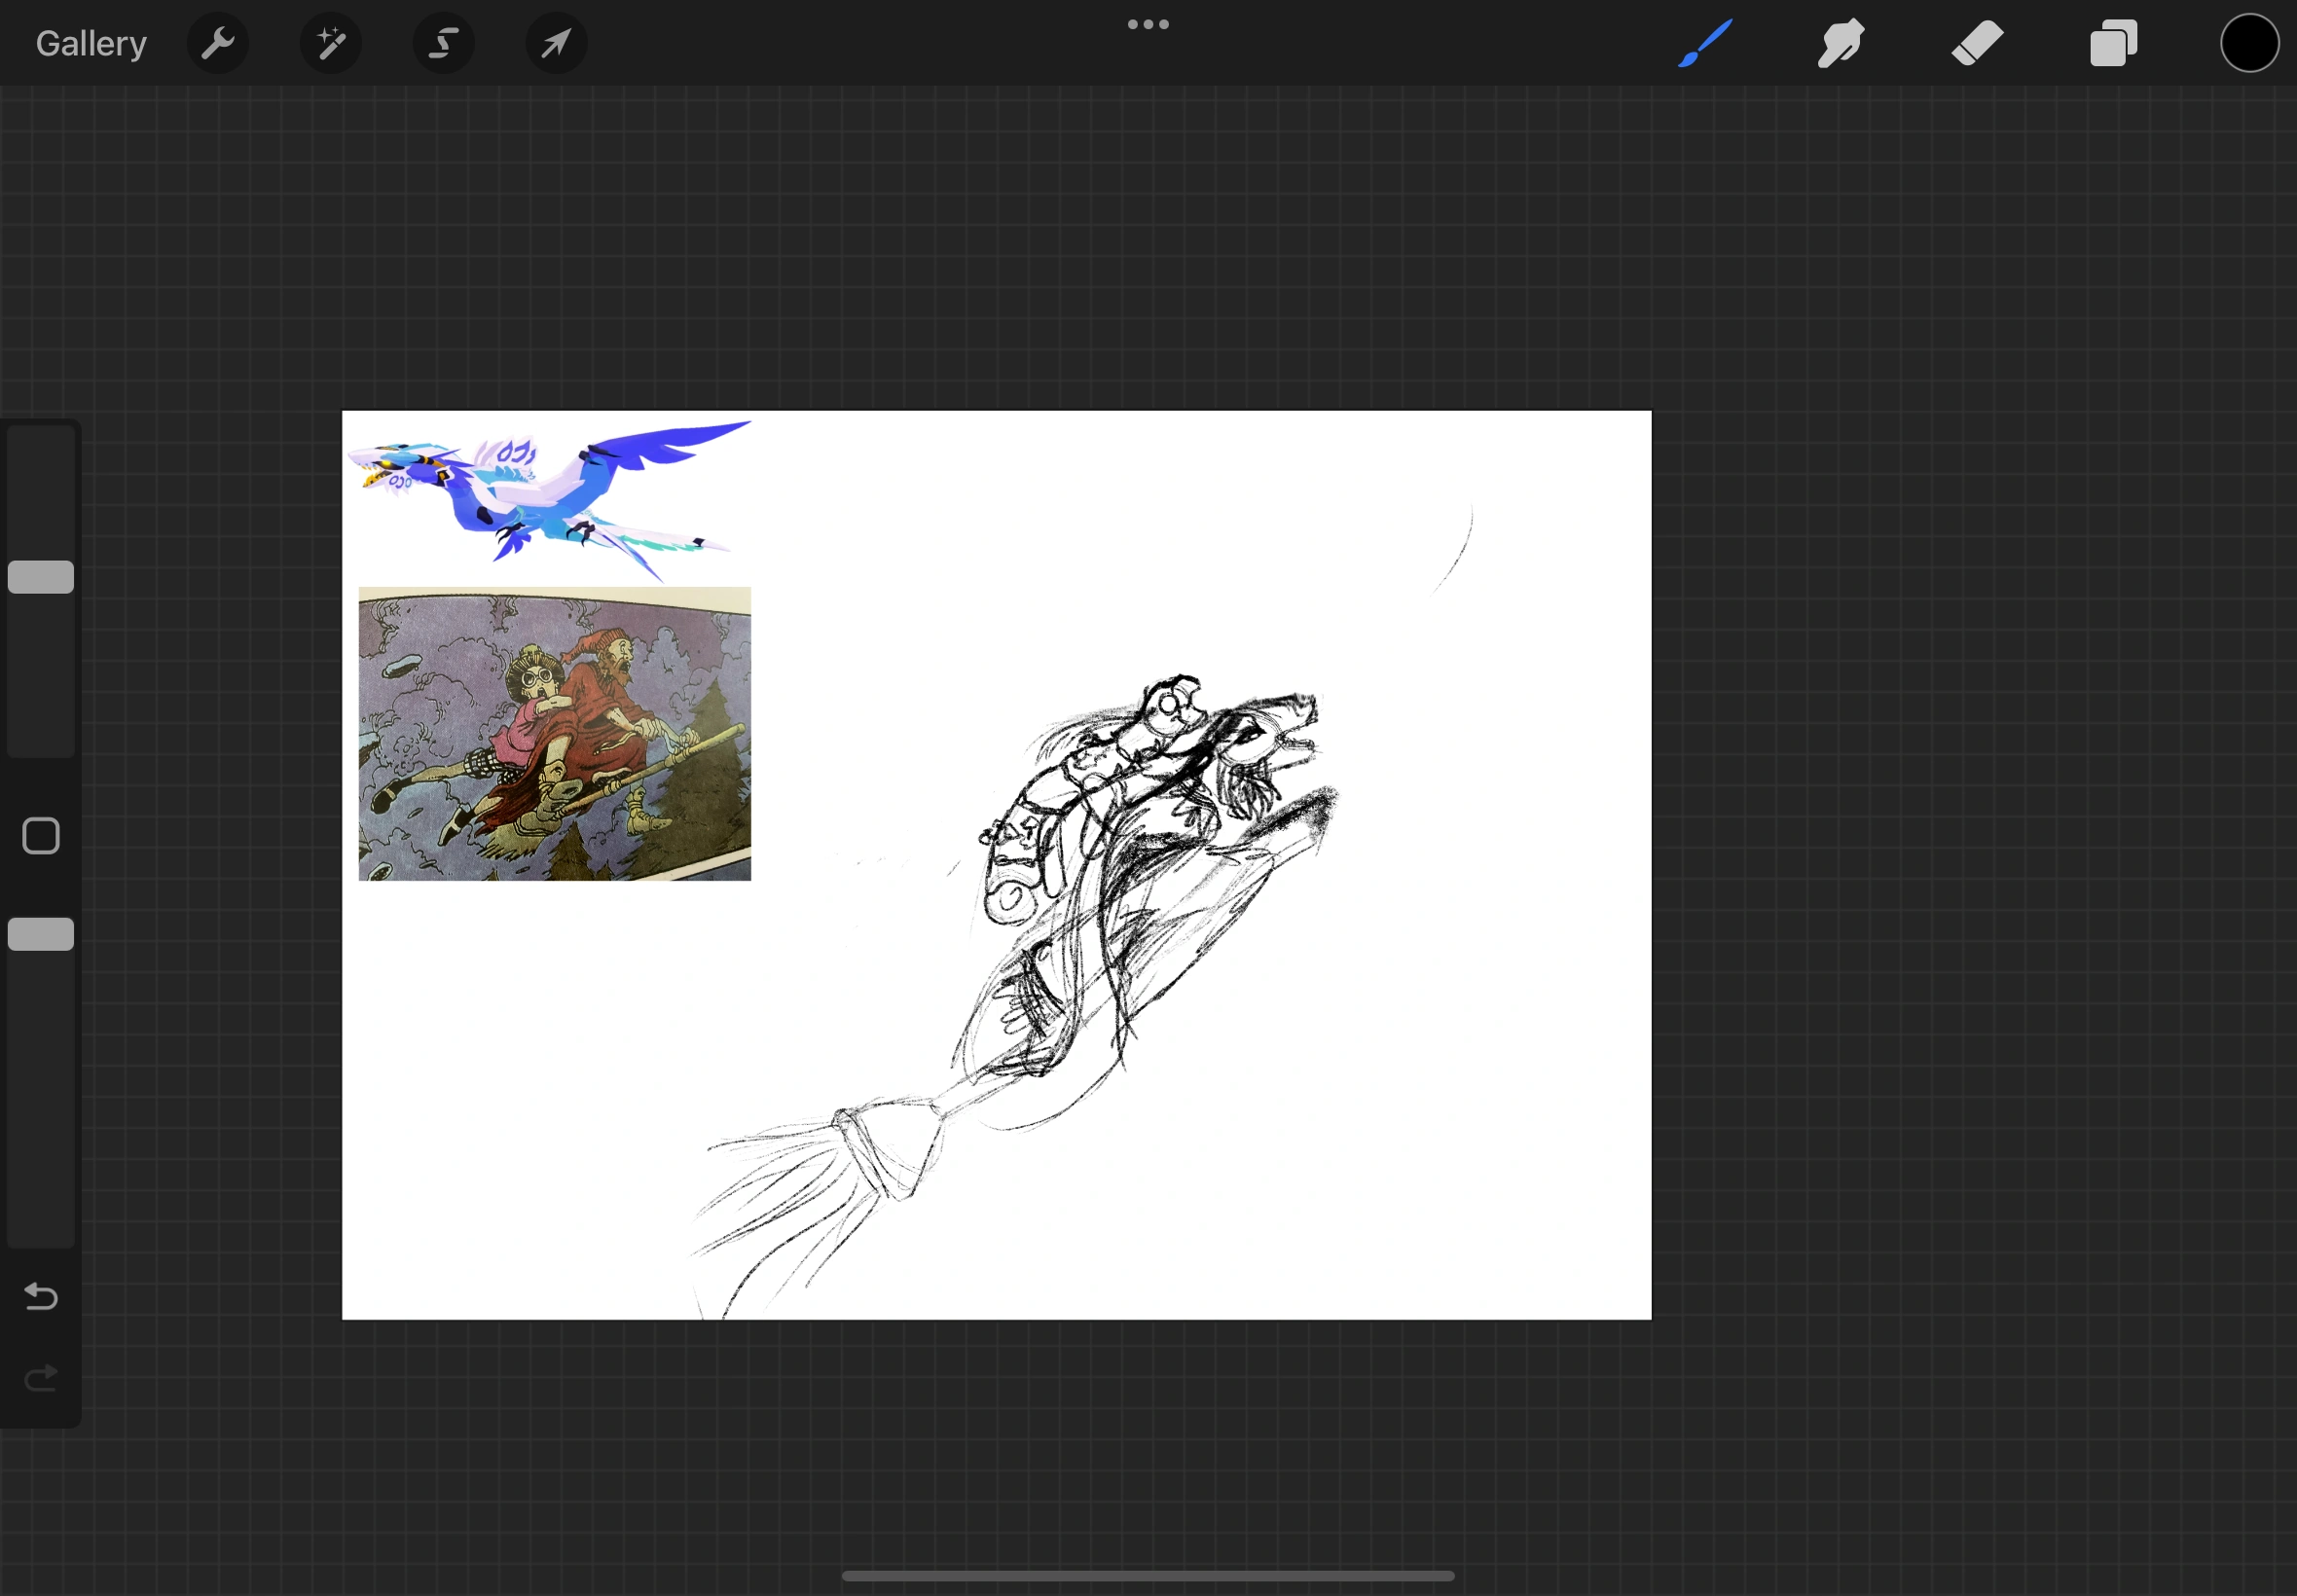The height and width of the screenshot is (1596, 2297).
Task: Open the black color picker circle
Action: tap(2249, 43)
